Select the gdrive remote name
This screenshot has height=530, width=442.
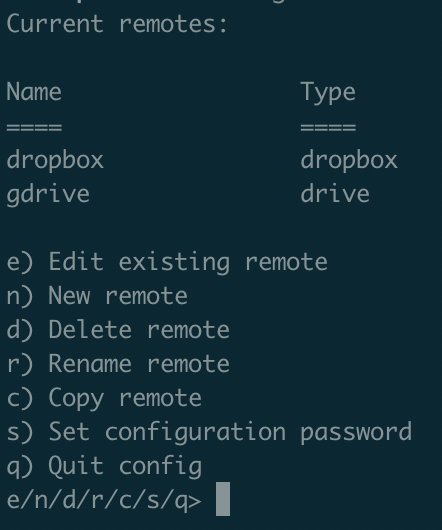(48, 195)
